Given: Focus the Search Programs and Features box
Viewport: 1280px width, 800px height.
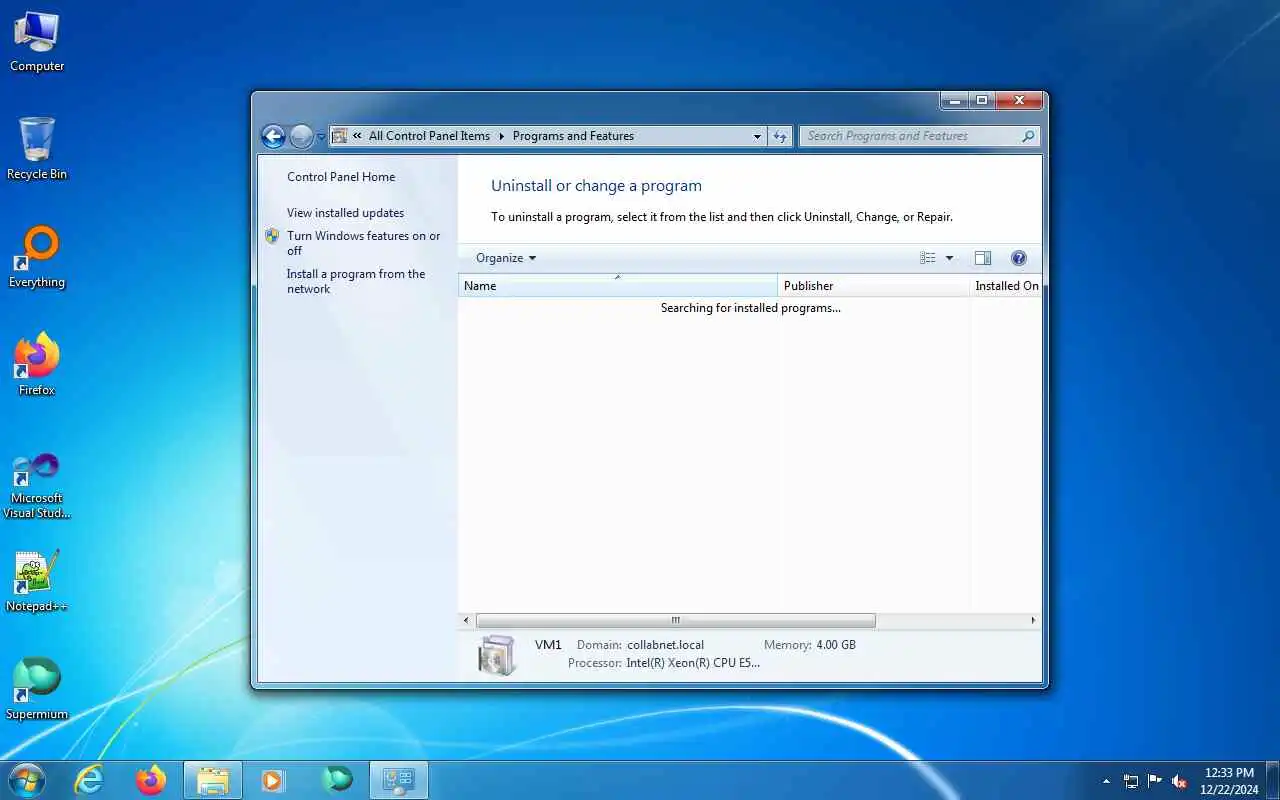Looking at the screenshot, I should pyautogui.click(x=910, y=136).
